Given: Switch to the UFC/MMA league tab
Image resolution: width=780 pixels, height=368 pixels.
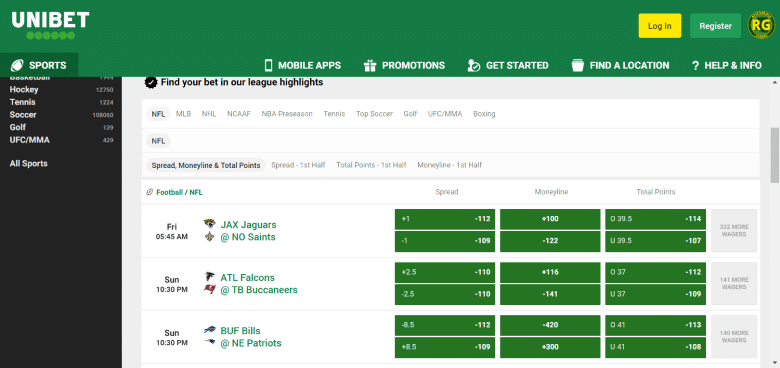Looking at the screenshot, I should [445, 114].
